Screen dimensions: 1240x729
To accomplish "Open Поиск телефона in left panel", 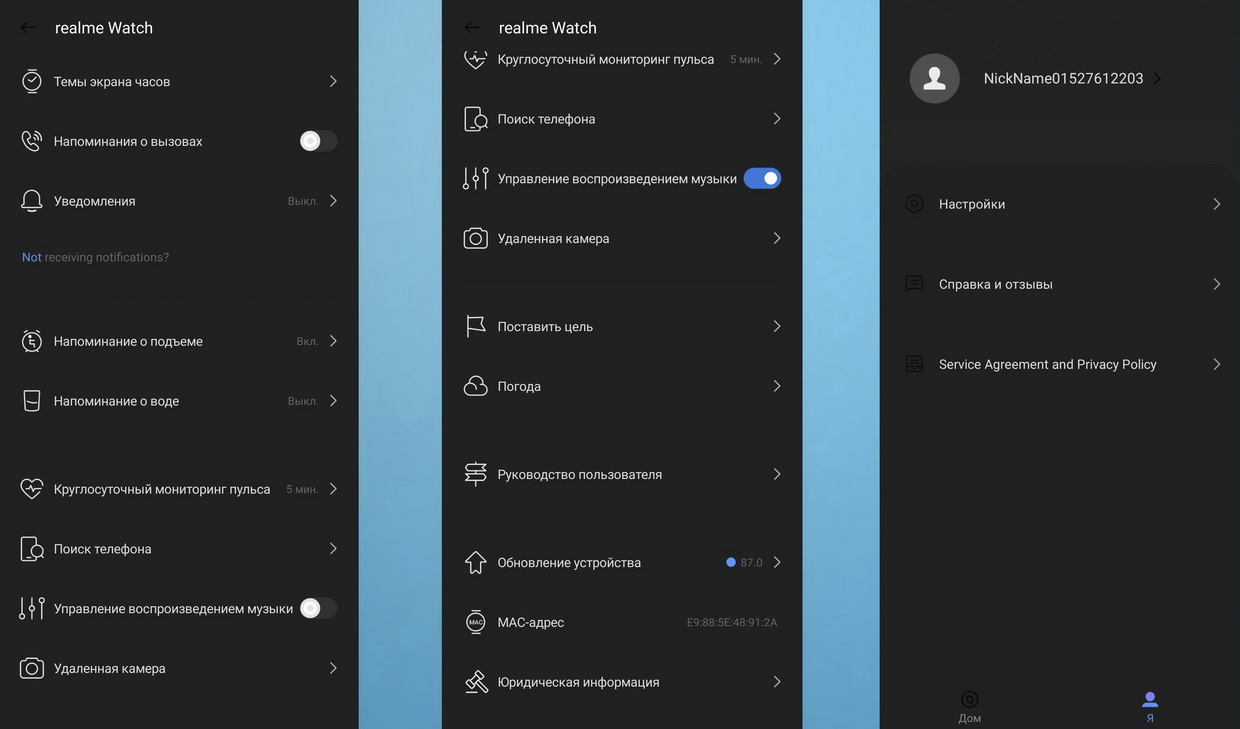I will coord(179,549).
